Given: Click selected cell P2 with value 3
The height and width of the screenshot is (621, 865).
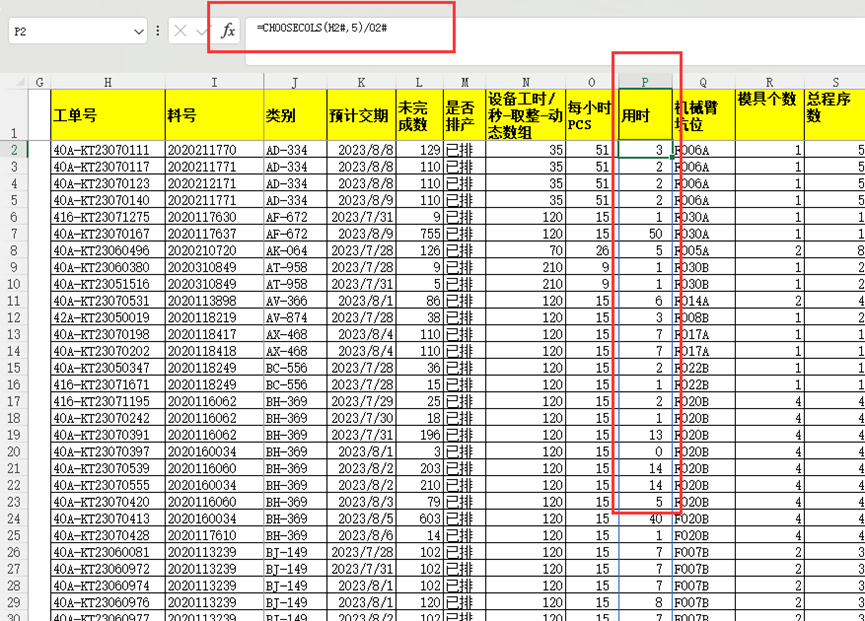Looking at the screenshot, I should pos(645,150).
